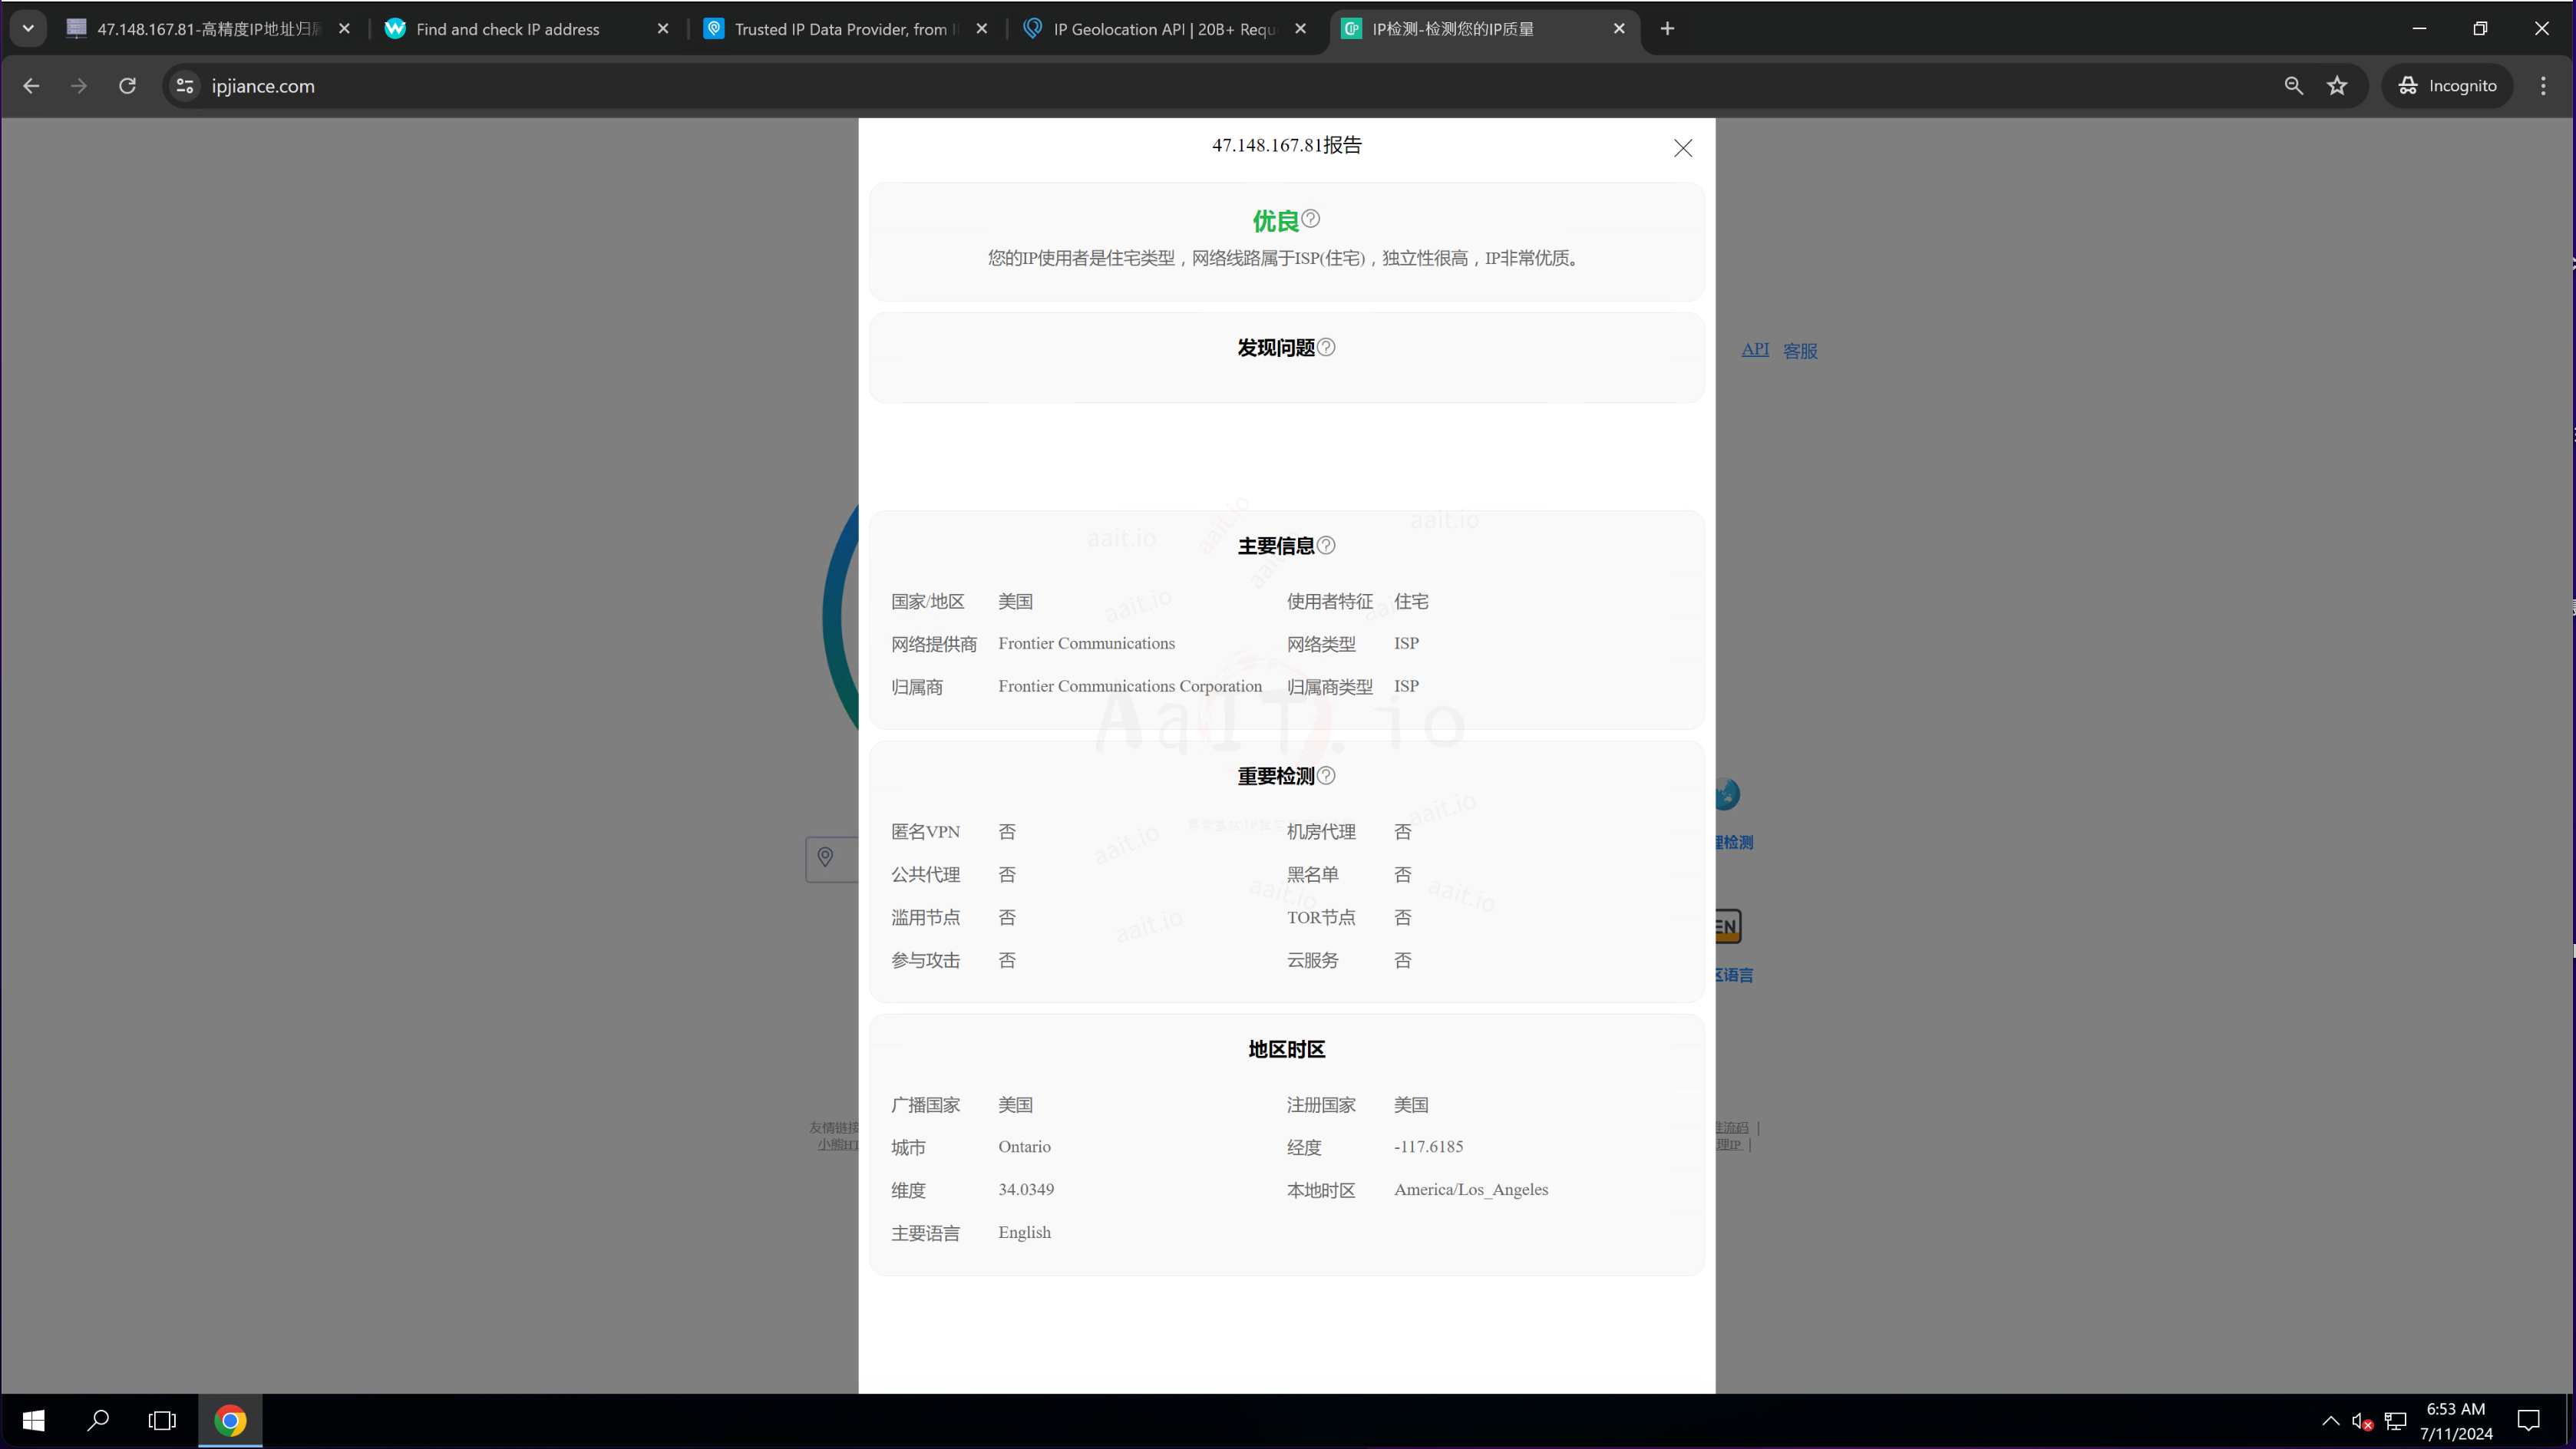Image resolution: width=2576 pixels, height=1449 pixels.
Task: Click the close button on the report dialog
Action: [1683, 147]
